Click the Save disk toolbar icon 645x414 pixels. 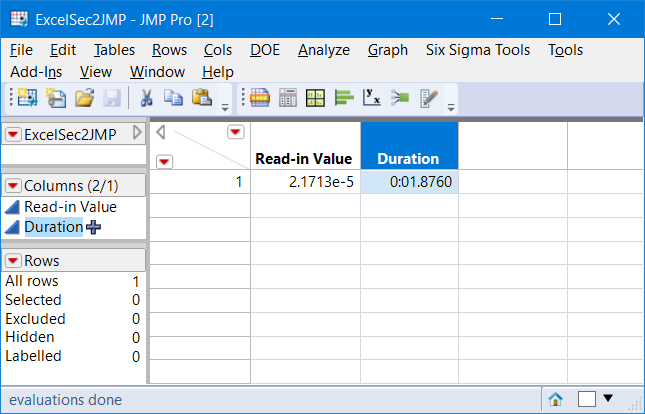click(112, 99)
